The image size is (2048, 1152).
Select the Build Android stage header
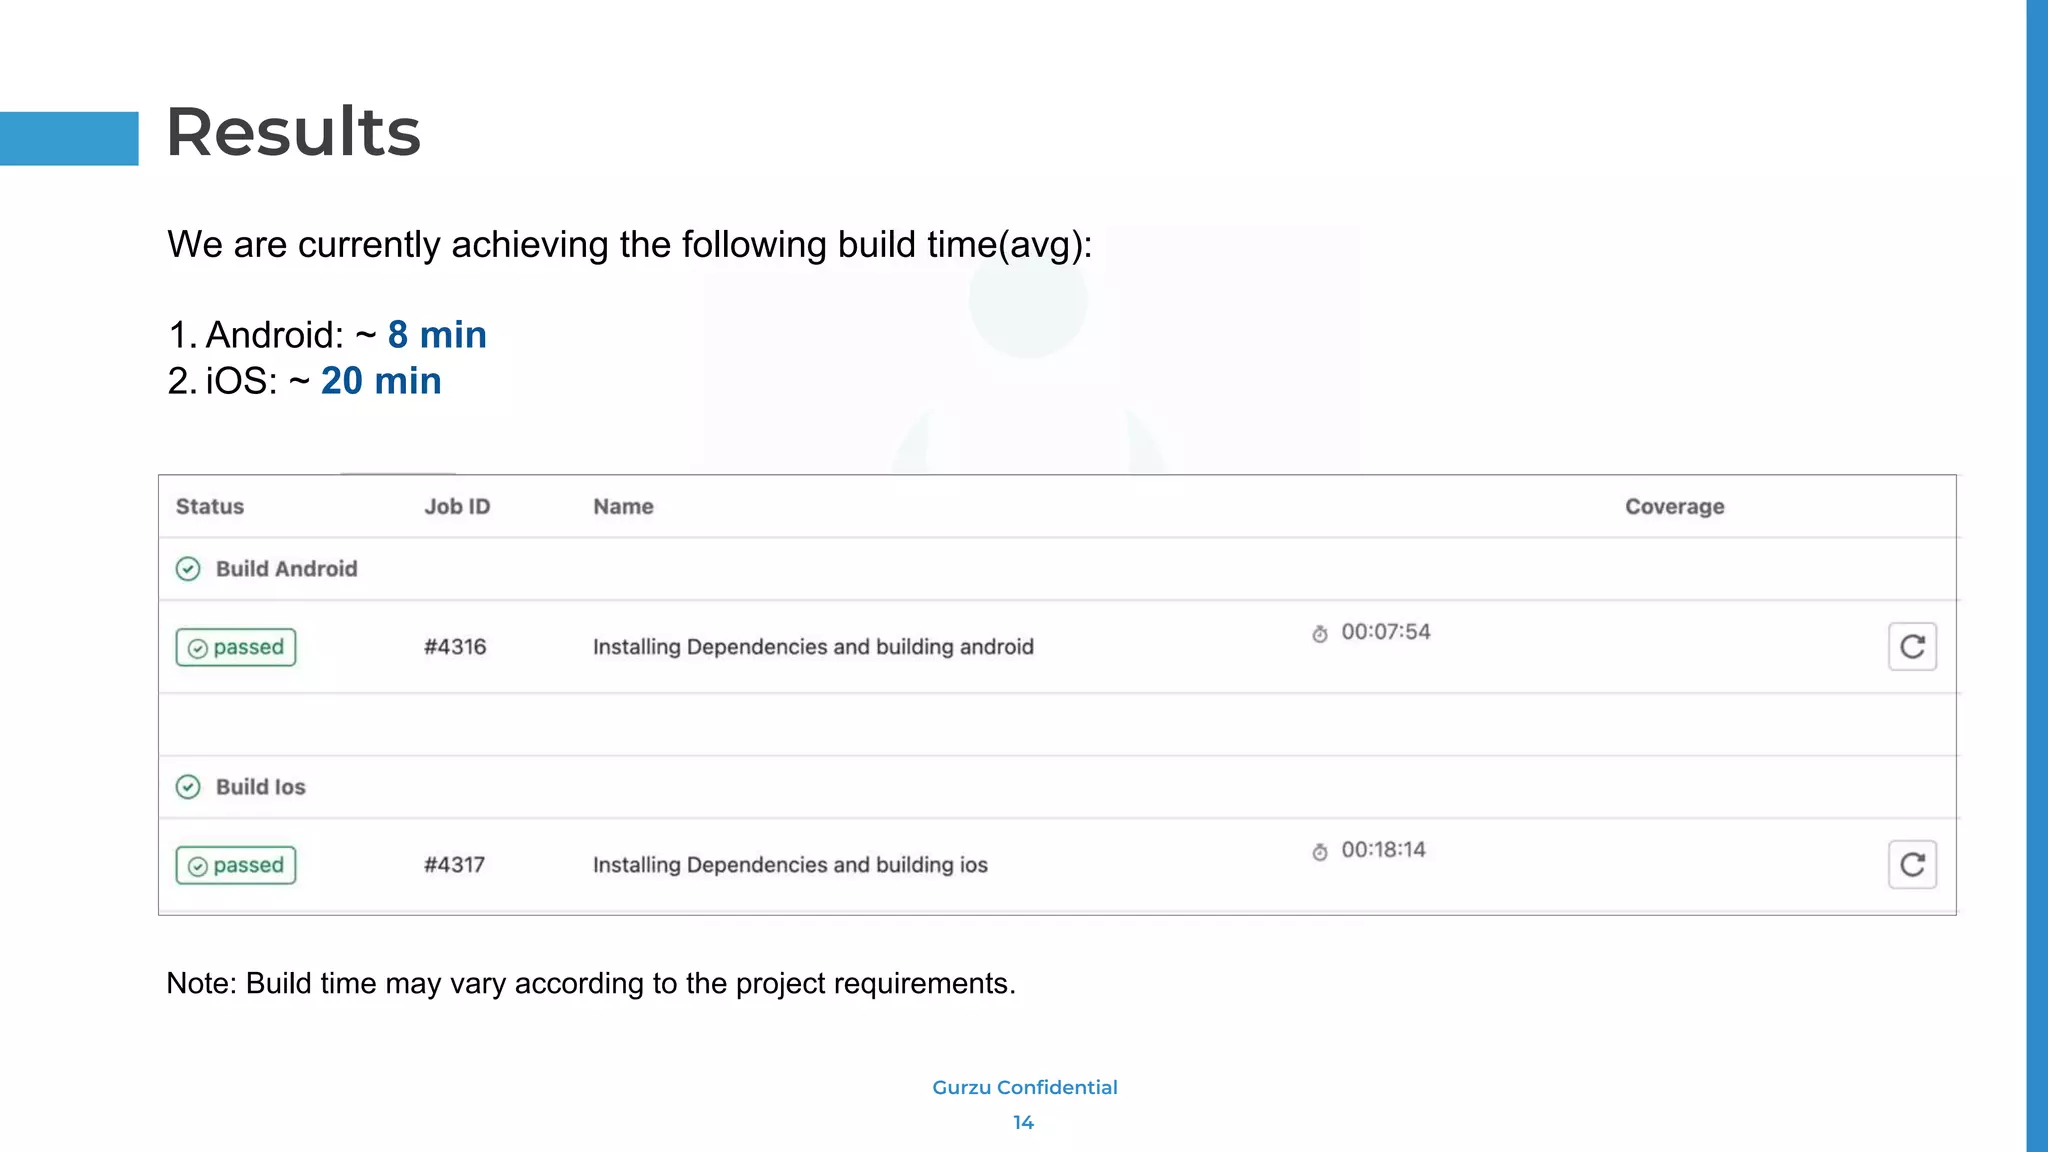coord(286,569)
